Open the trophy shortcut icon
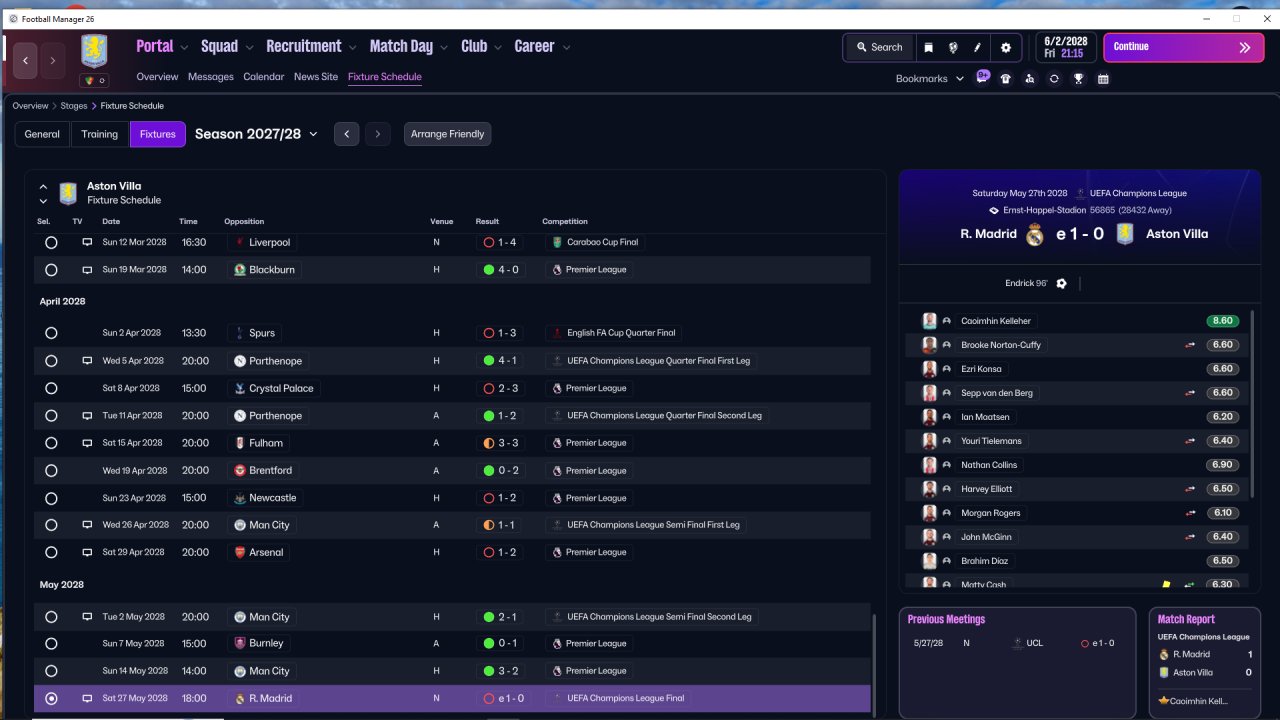Image resolution: width=1280 pixels, height=720 pixels. click(1078, 78)
